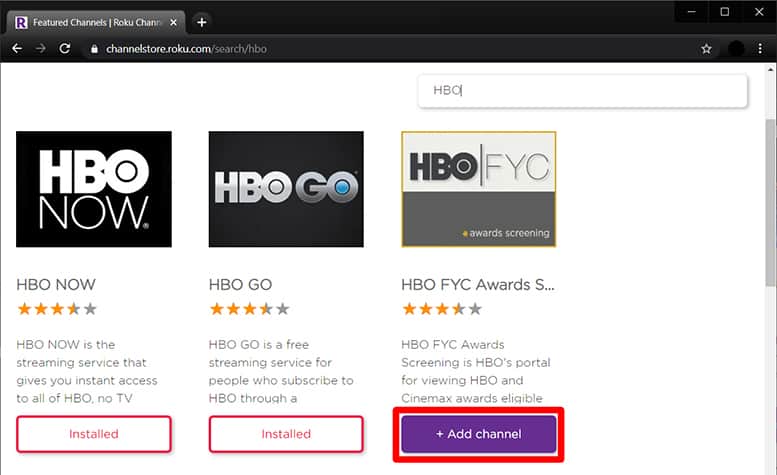Click the description 'HBO GO is a free streaming service'
This screenshot has width=777, height=475.
(281, 371)
